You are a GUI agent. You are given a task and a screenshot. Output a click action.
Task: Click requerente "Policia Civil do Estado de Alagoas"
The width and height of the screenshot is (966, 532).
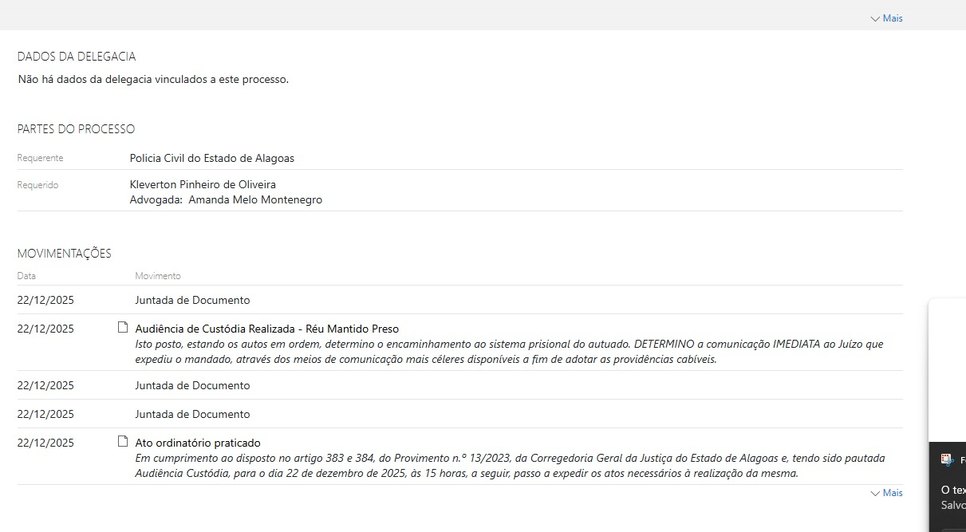(x=212, y=158)
